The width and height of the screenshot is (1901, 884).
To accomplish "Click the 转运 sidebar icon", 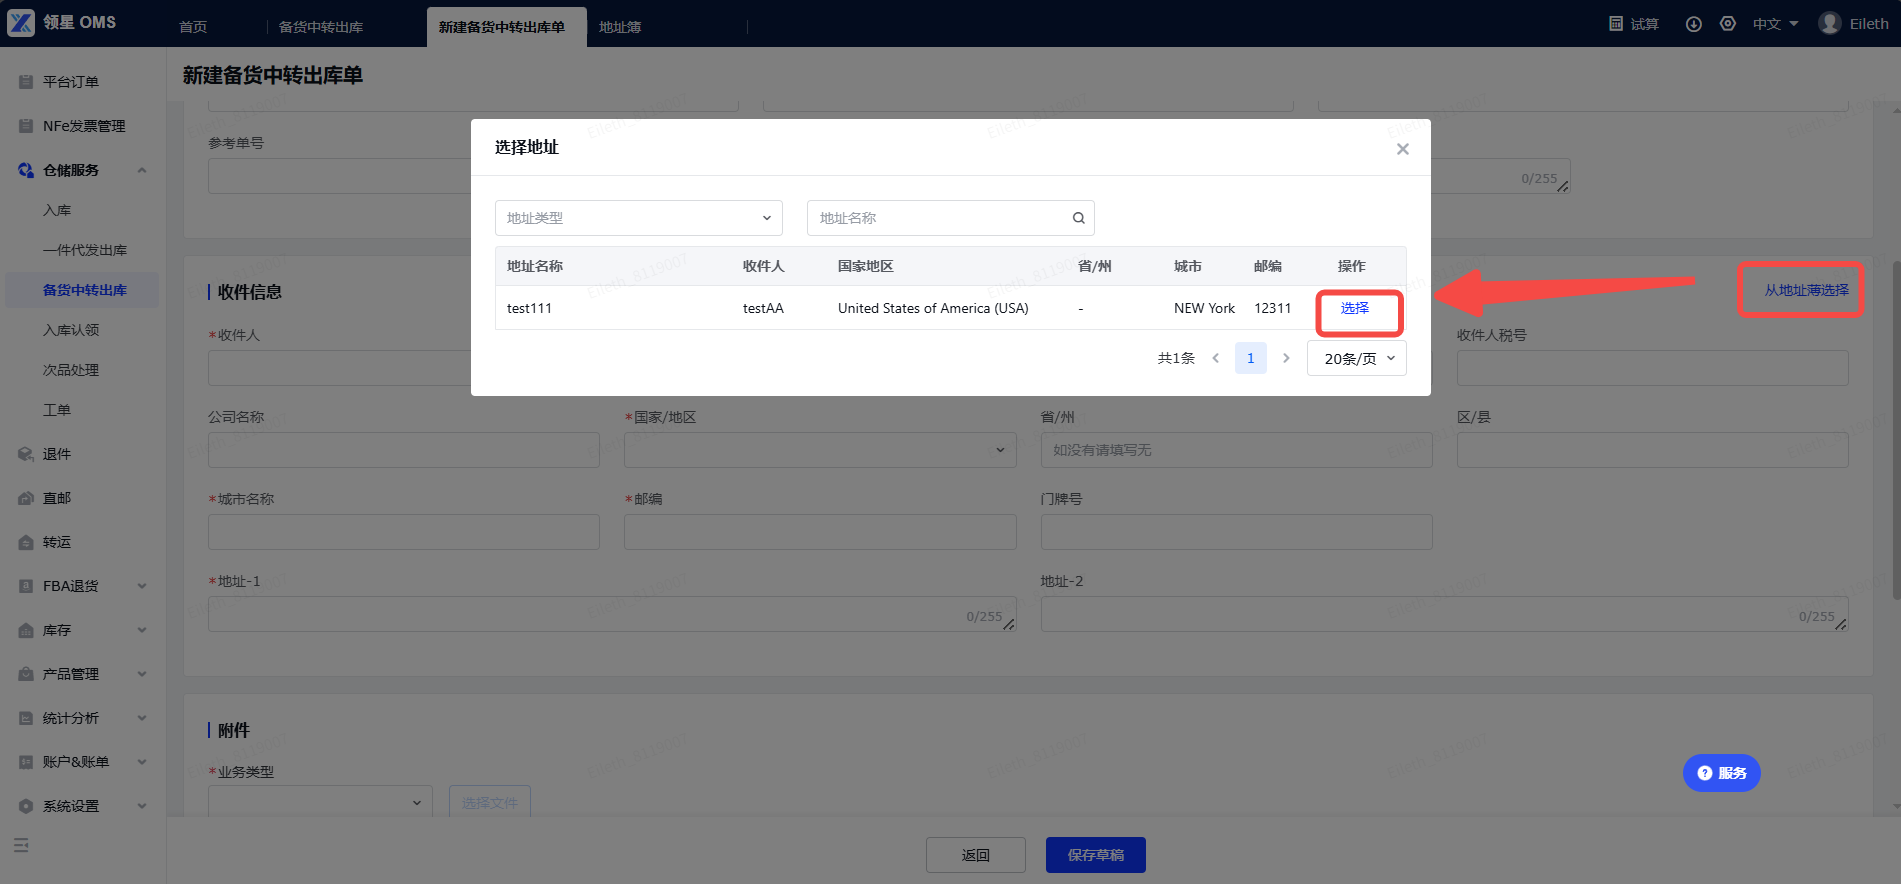I will coord(26,542).
